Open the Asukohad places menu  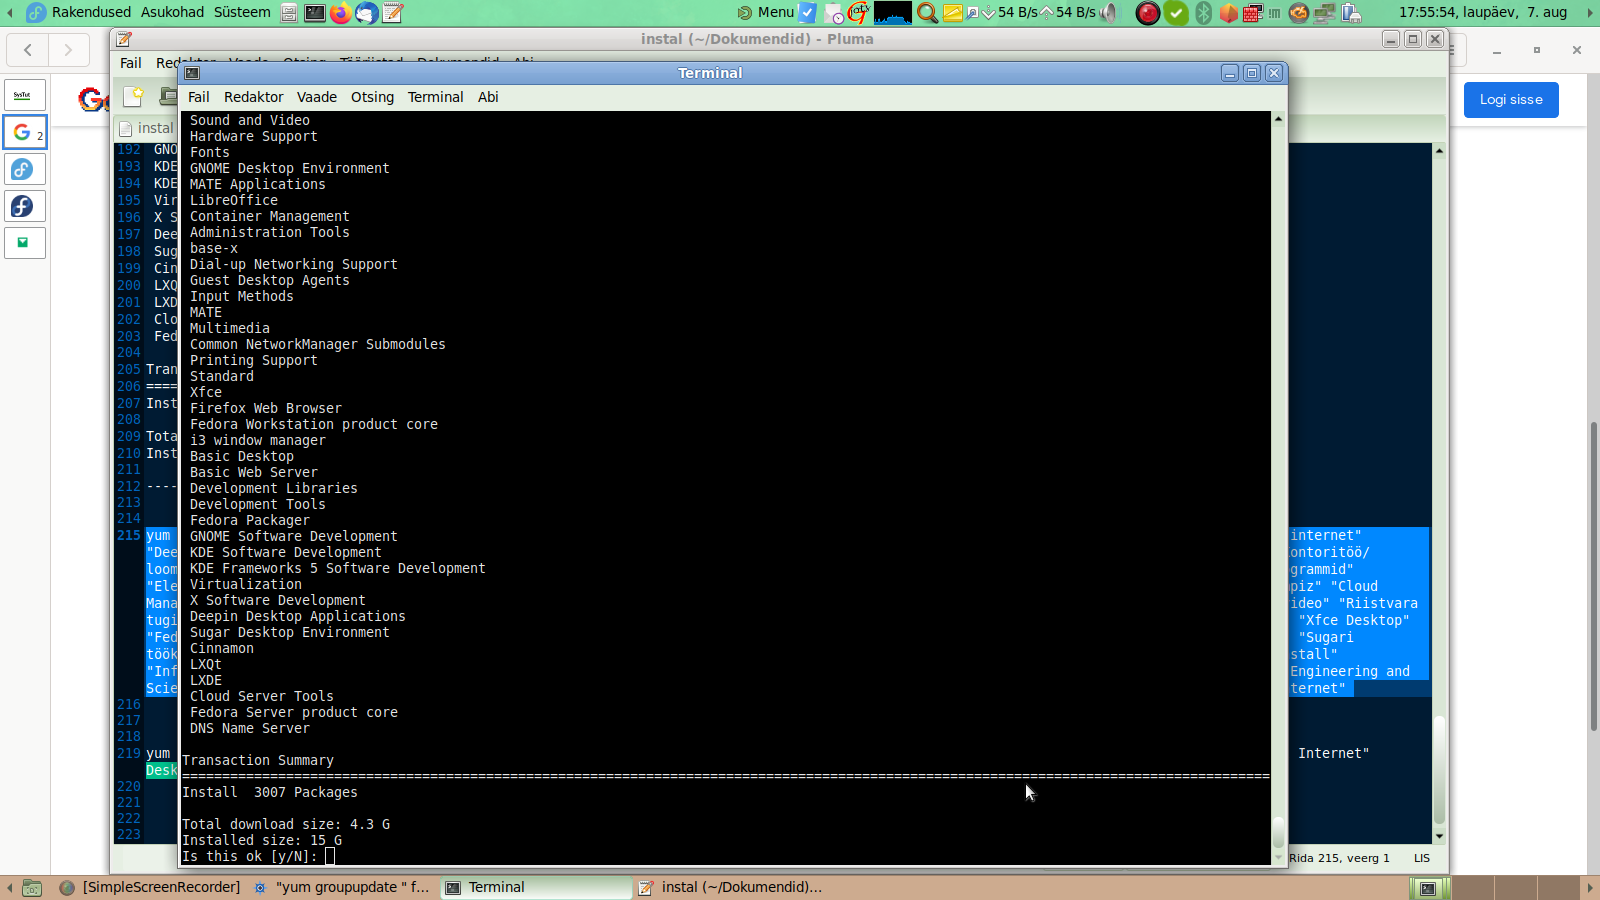click(172, 12)
